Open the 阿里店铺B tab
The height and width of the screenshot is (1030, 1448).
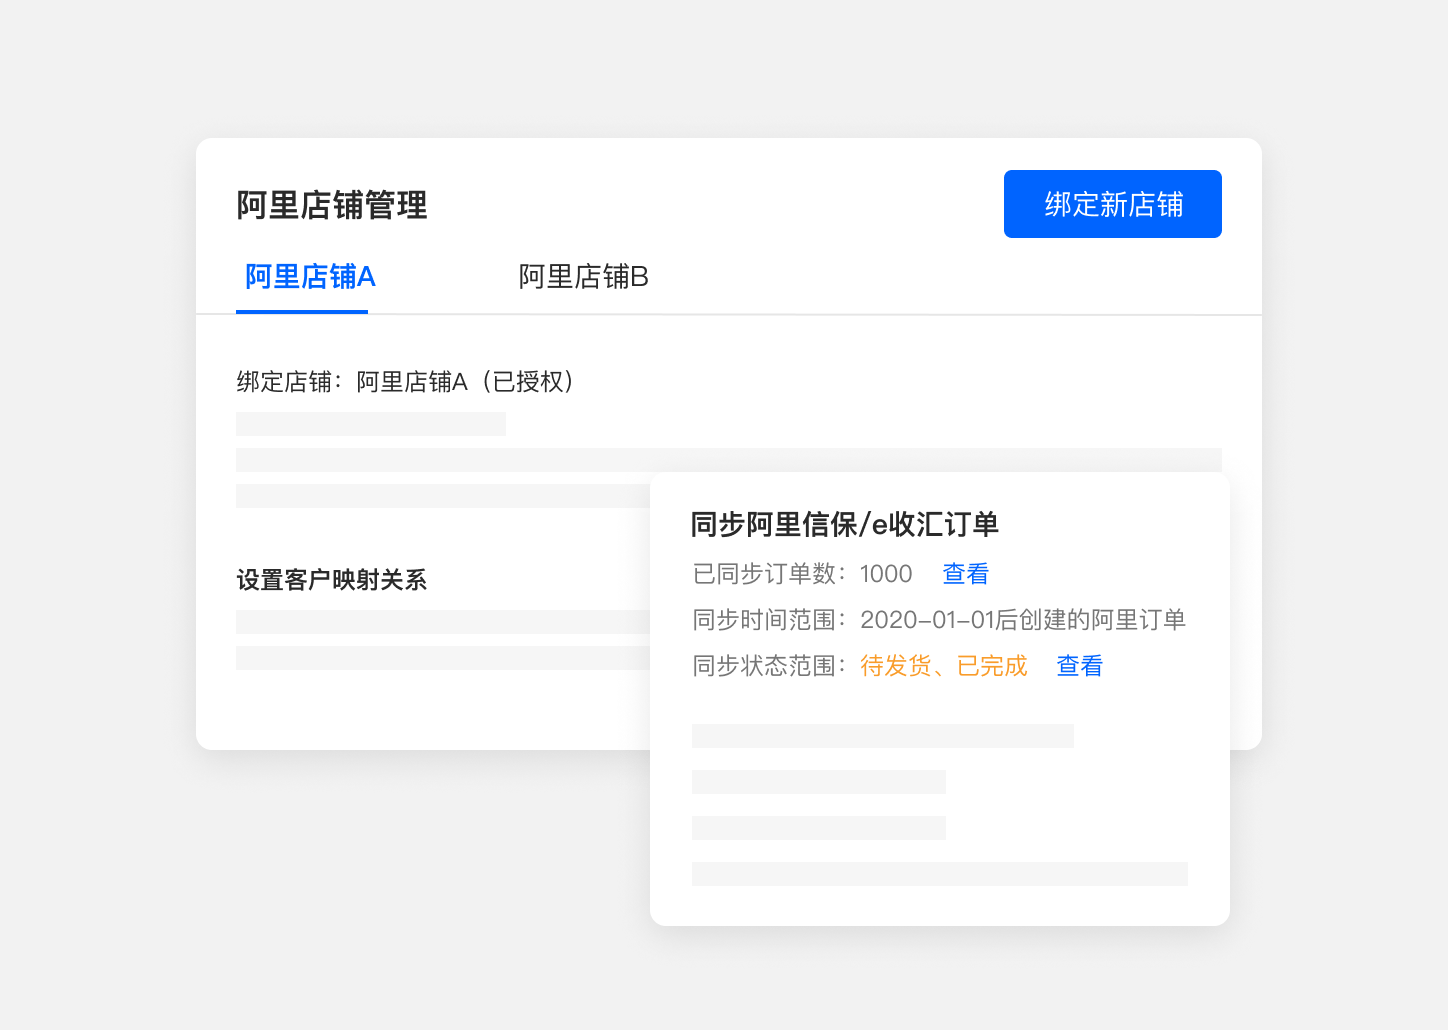point(583,277)
